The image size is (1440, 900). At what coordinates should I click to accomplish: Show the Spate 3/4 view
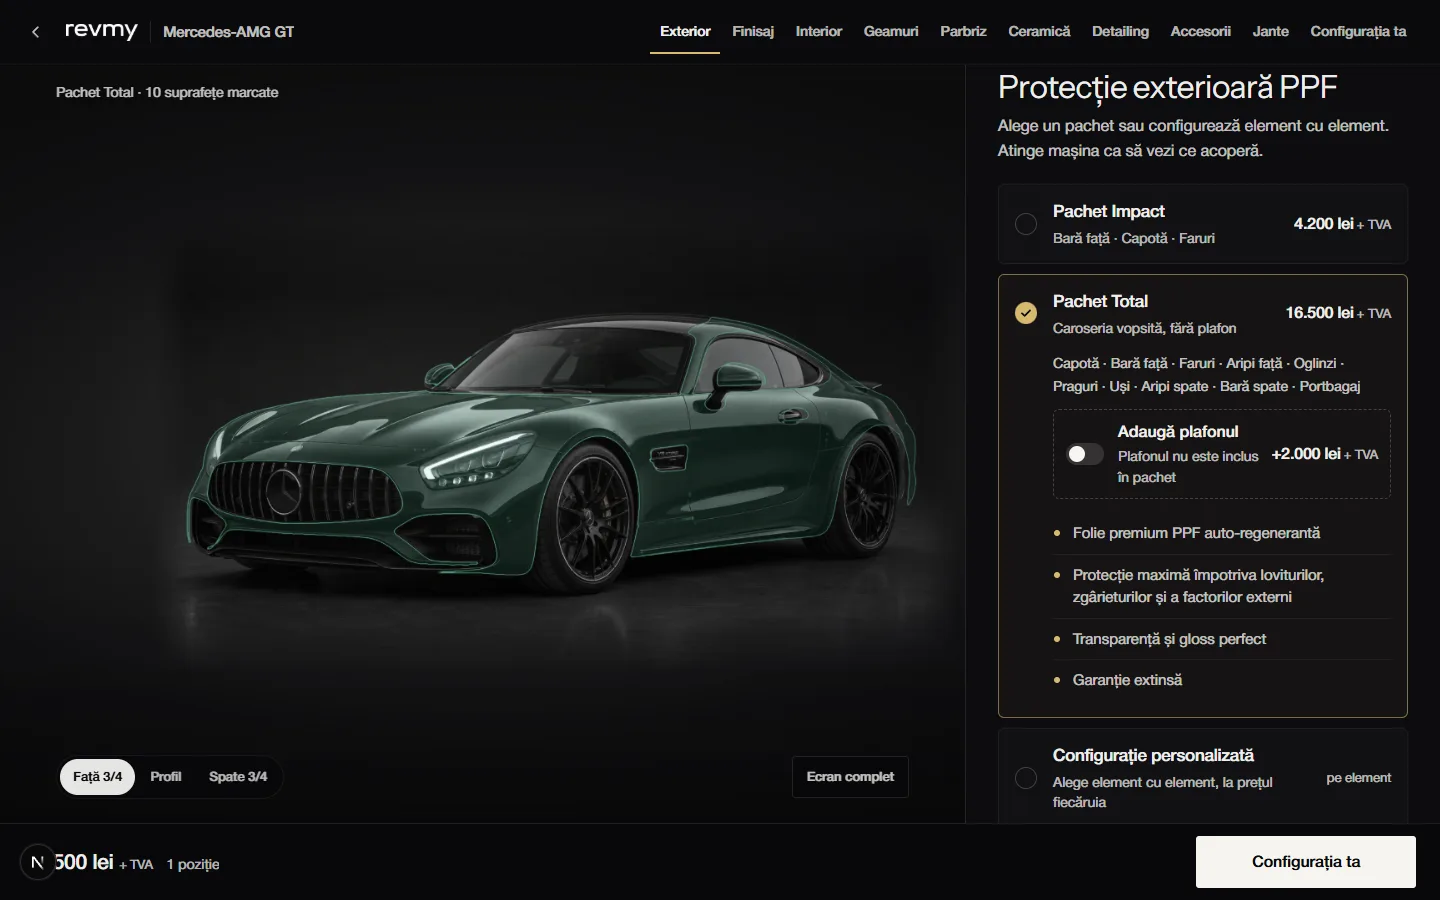click(238, 777)
